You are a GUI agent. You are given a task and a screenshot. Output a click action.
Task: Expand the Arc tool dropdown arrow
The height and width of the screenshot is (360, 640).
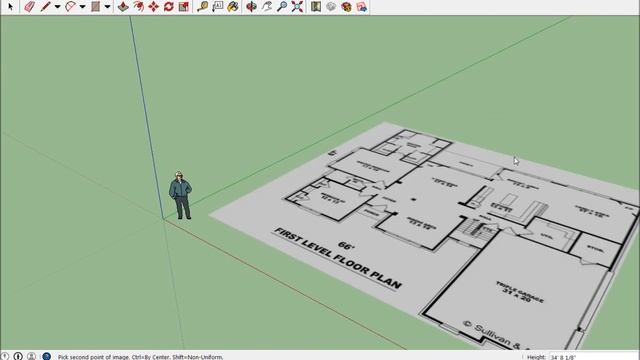(x=82, y=7)
